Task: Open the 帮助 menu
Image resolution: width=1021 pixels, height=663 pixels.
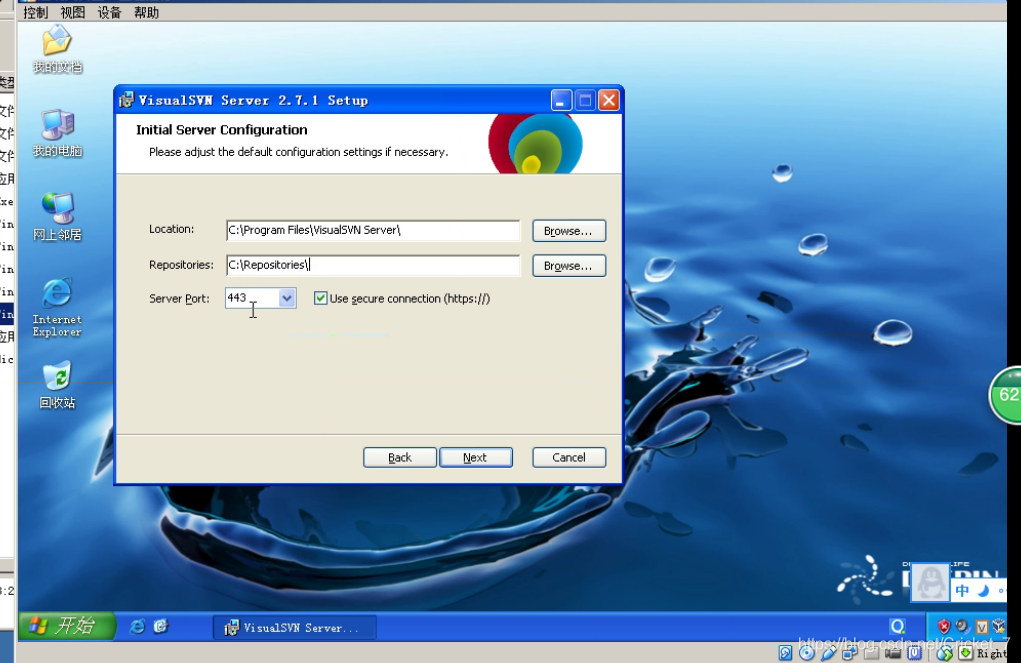Action: point(147,12)
